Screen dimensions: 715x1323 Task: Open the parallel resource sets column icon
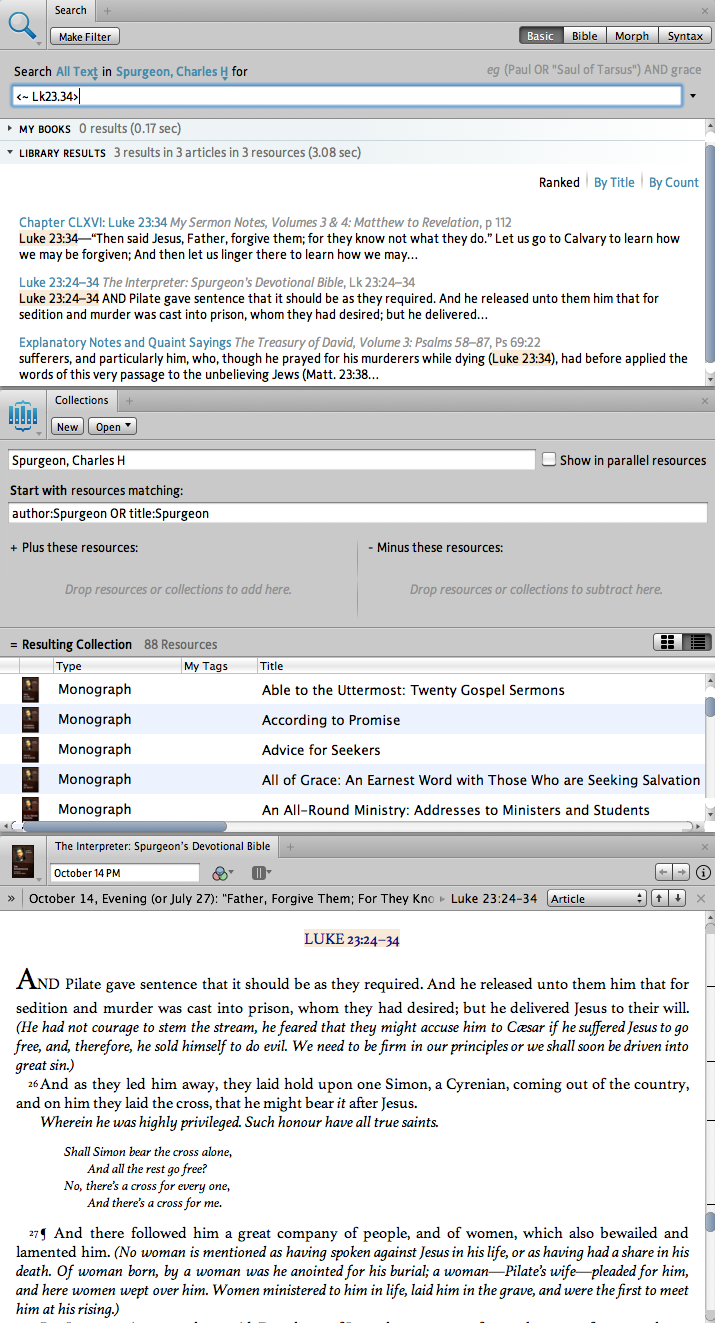tap(261, 873)
